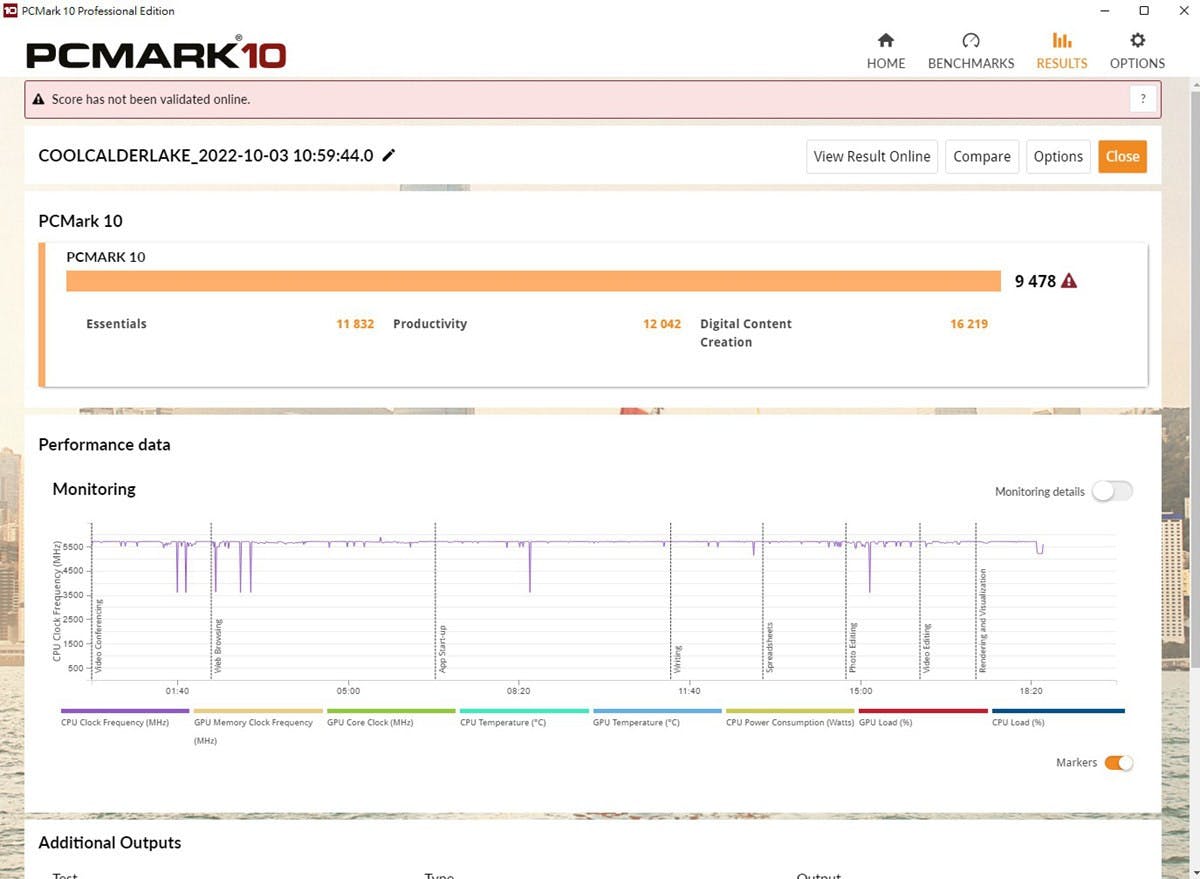1200x879 pixels.
Task: Click the Options gear icon
Action: [x=1137, y=41]
